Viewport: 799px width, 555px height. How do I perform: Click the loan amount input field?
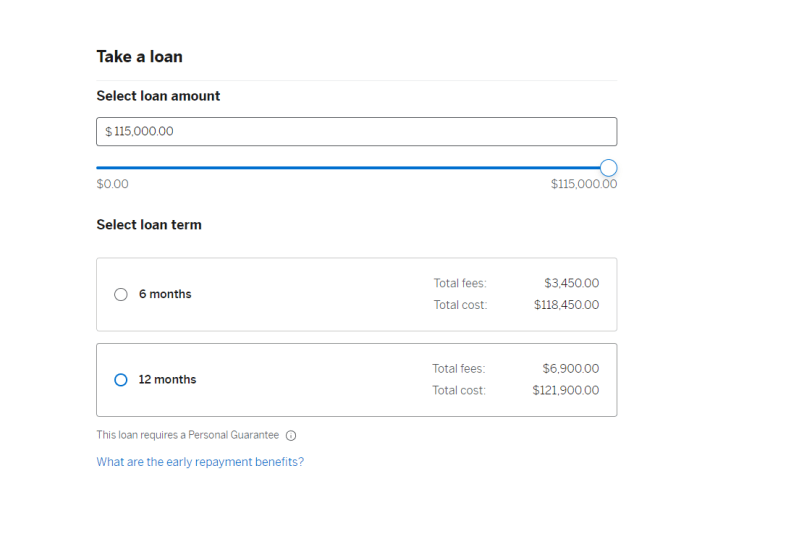(x=356, y=131)
